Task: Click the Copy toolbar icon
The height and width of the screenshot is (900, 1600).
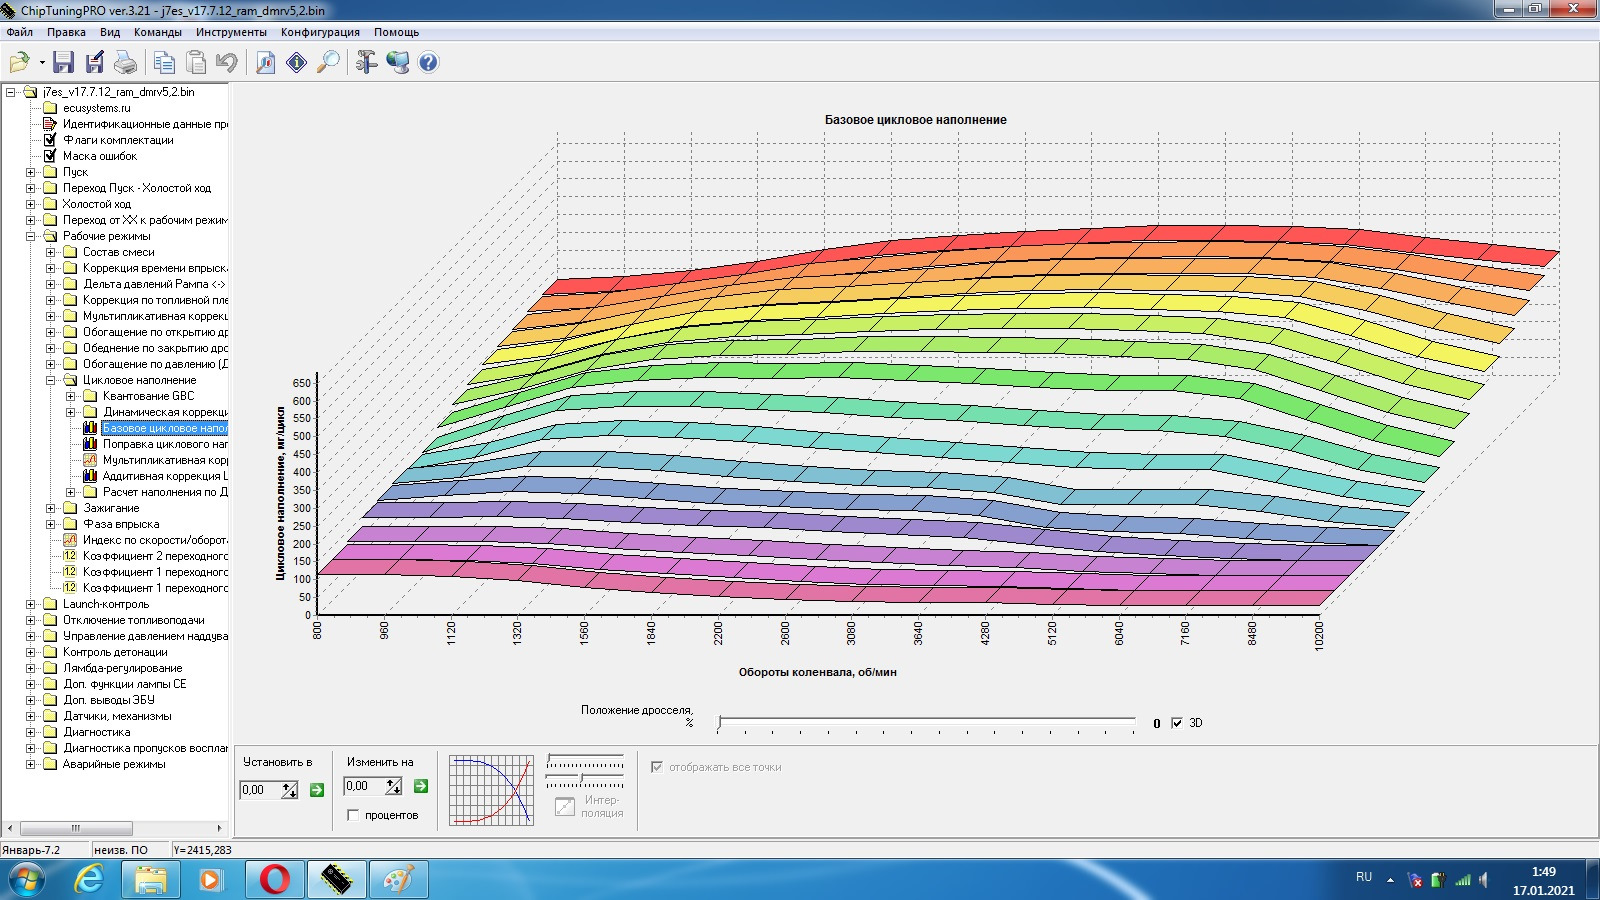Action: (x=164, y=63)
